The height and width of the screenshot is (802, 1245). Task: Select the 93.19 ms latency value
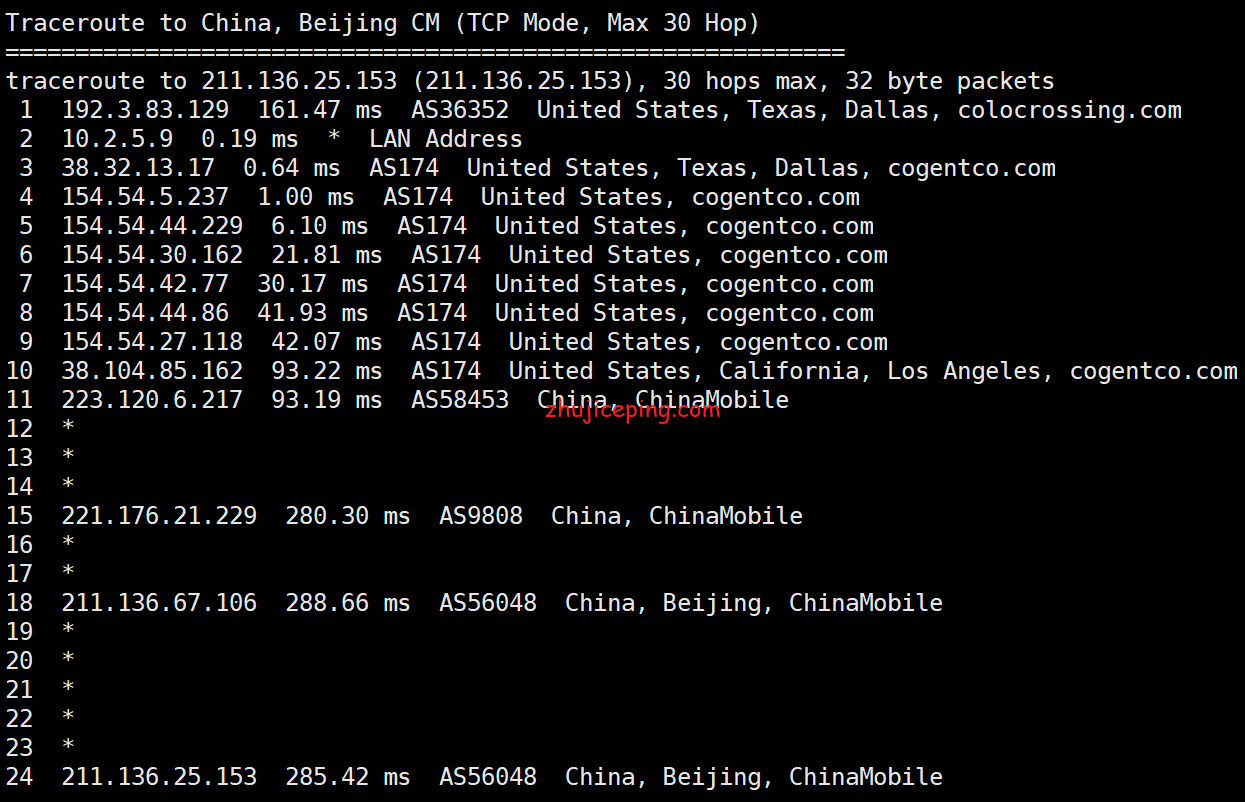tap(327, 400)
